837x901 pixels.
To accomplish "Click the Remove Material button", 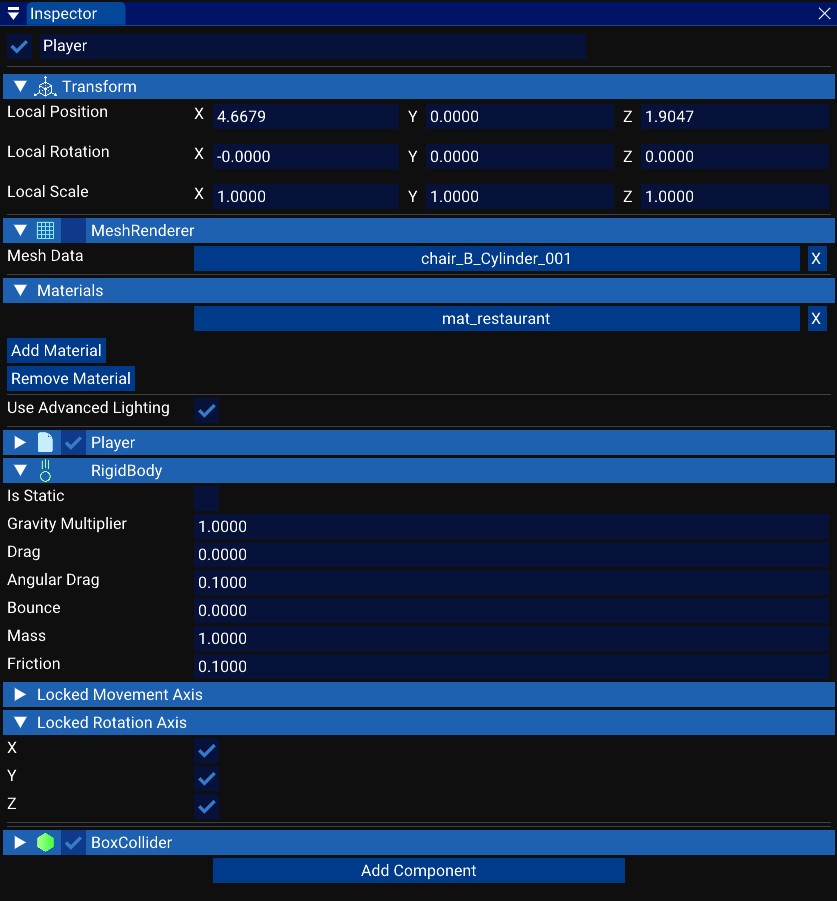I will click(x=71, y=379).
